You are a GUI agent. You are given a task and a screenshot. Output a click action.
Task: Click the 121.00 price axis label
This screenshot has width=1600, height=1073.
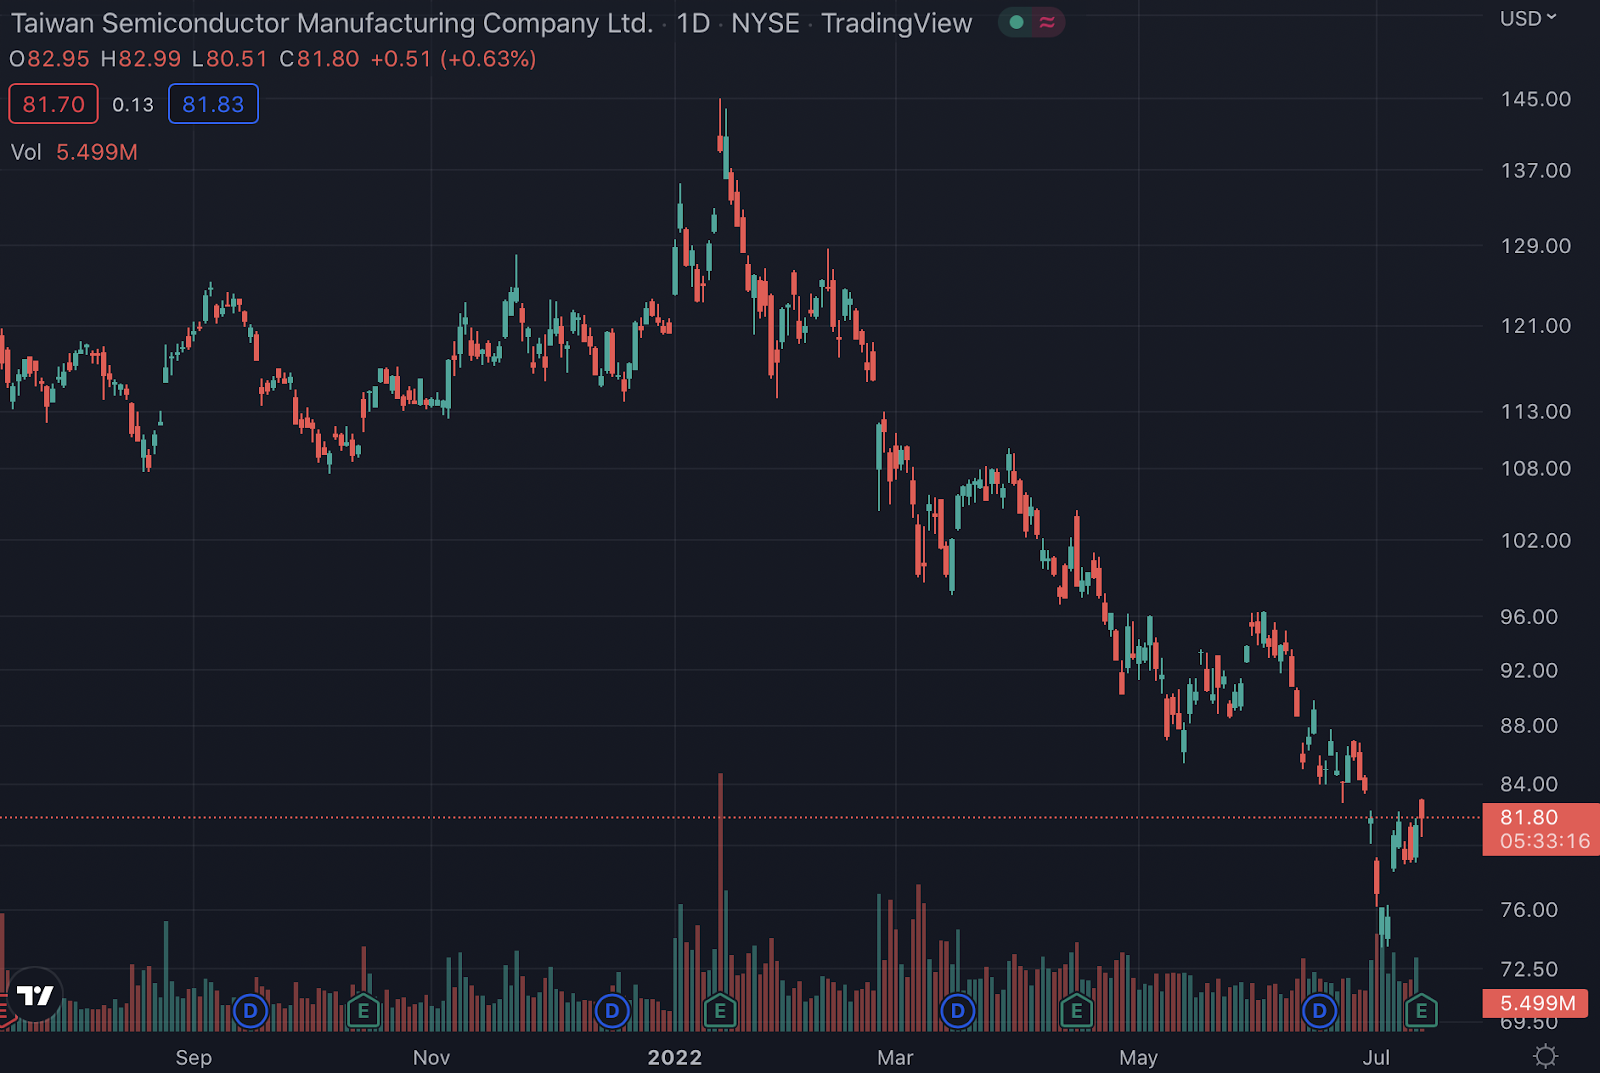coord(1535,325)
